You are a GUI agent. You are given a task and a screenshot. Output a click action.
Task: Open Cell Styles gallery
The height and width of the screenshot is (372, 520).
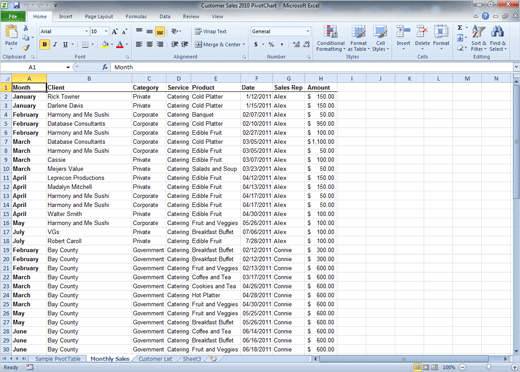tap(380, 38)
